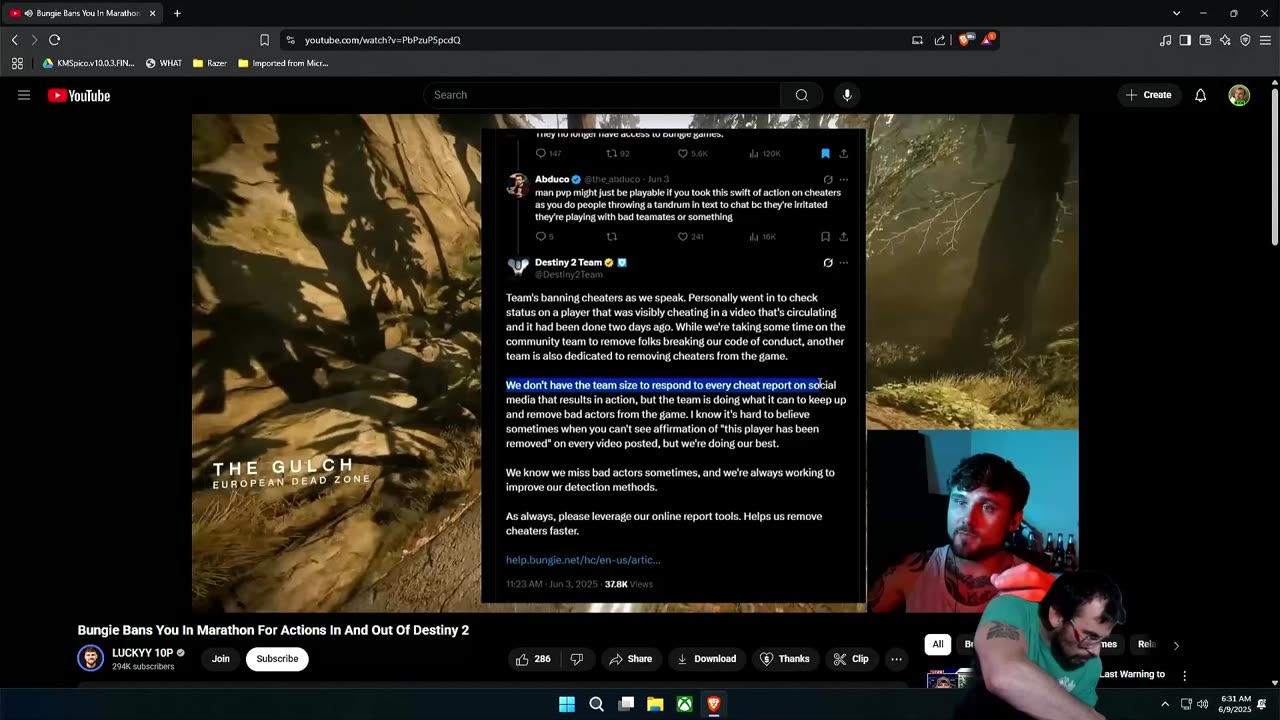Open the Task View taskbar icon

coord(626,704)
